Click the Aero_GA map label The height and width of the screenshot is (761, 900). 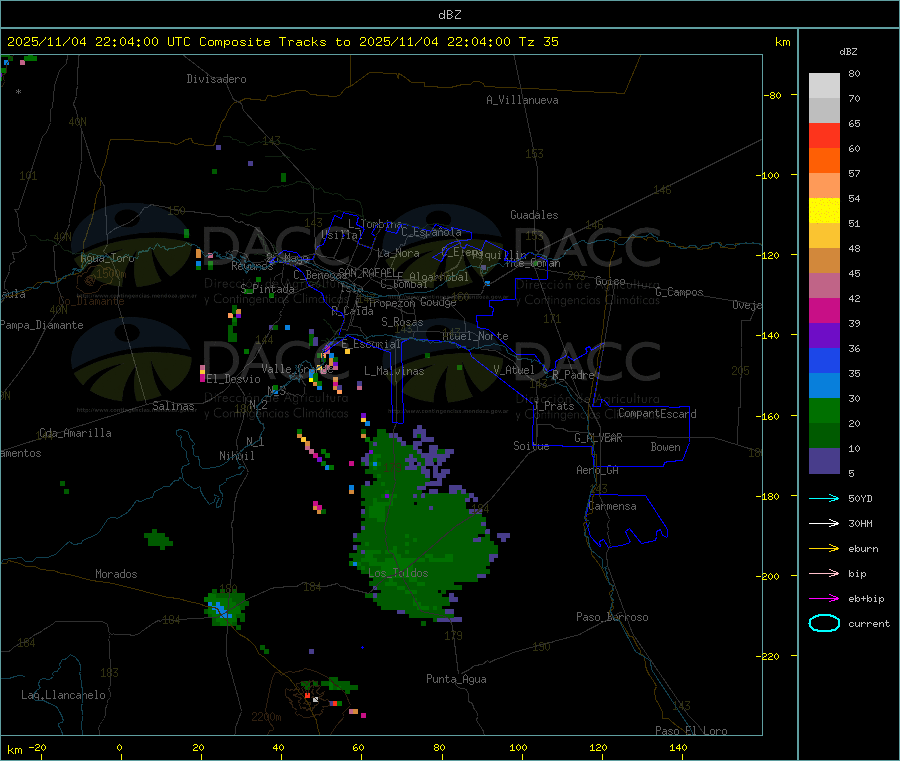(598, 470)
